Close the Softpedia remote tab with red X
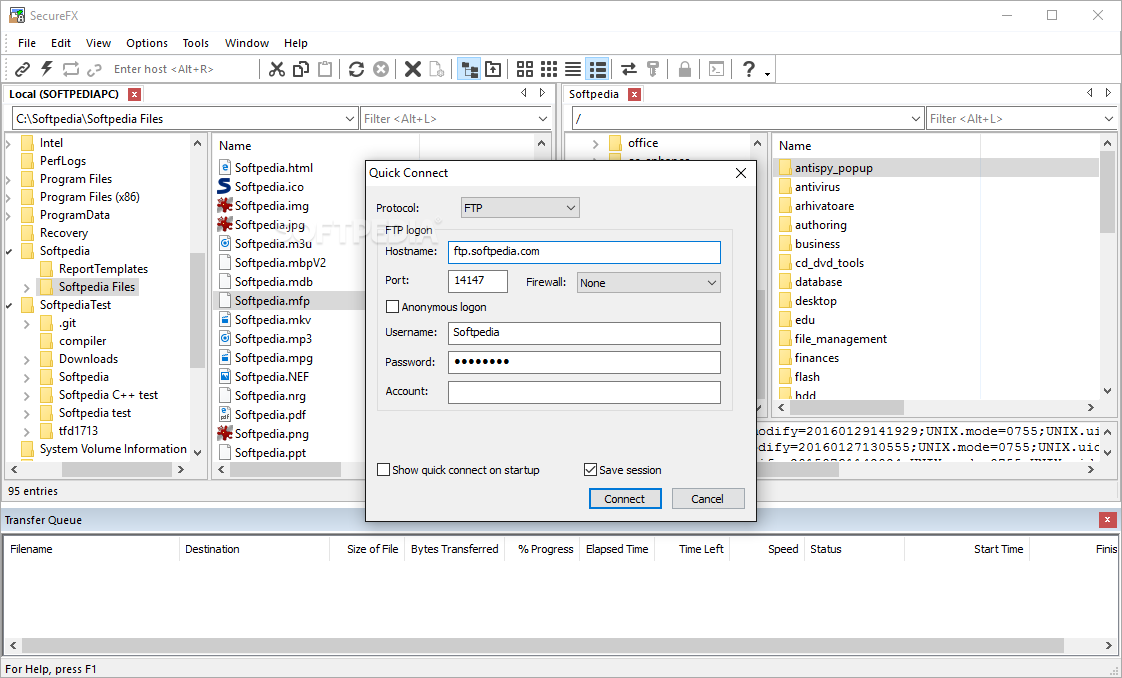This screenshot has width=1122, height=678. tap(634, 94)
